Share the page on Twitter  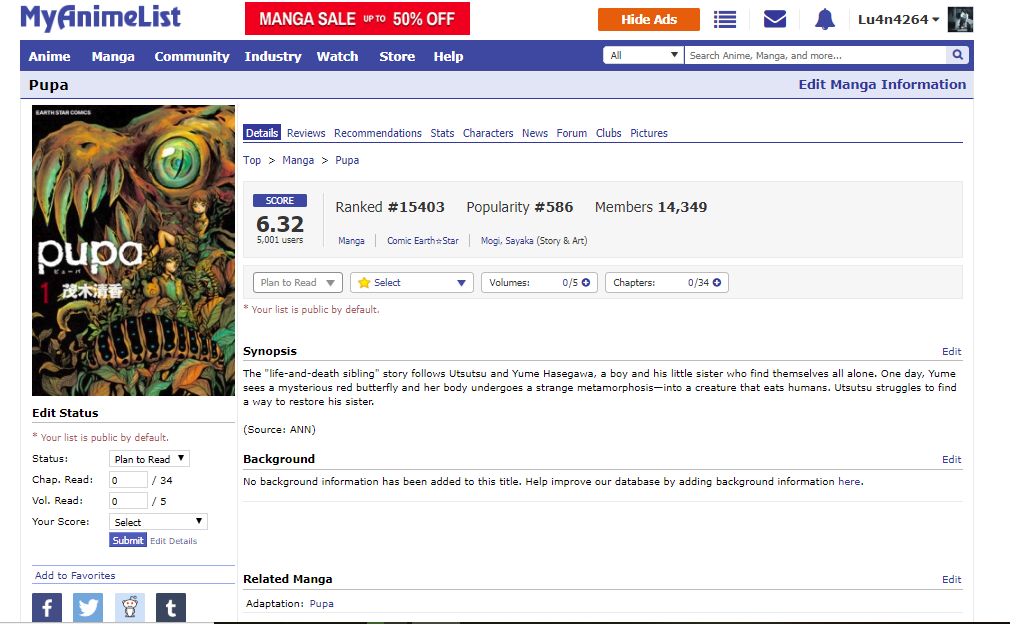click(88, 607)
